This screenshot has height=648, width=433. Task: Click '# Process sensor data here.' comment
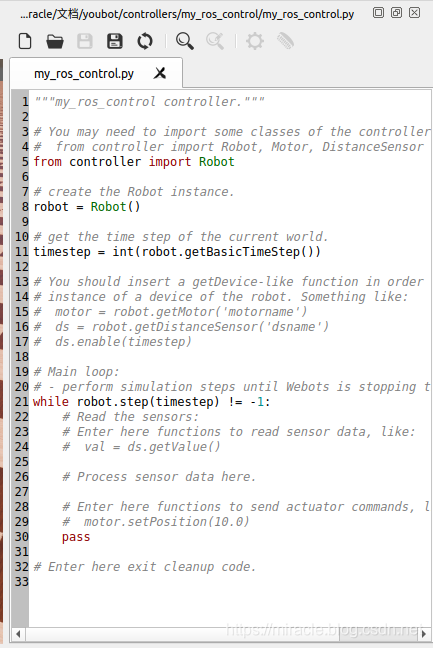click(x=159, y=476)
